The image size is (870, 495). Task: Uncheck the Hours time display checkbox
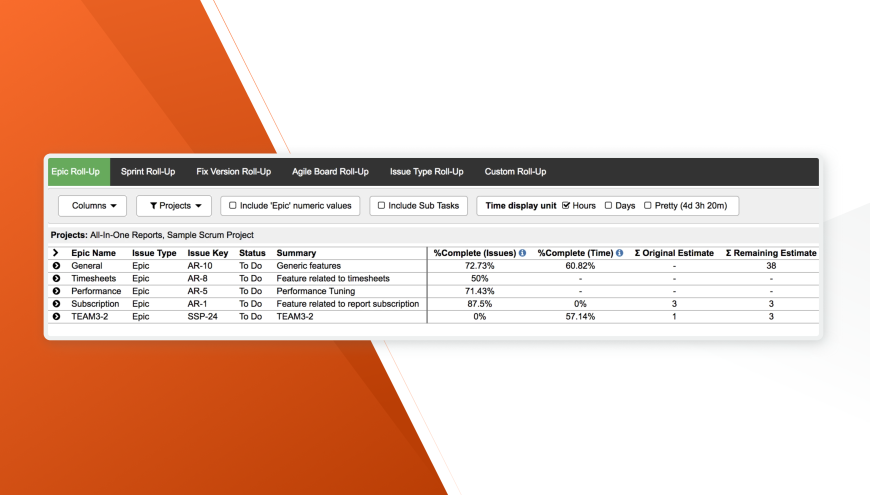566,205
